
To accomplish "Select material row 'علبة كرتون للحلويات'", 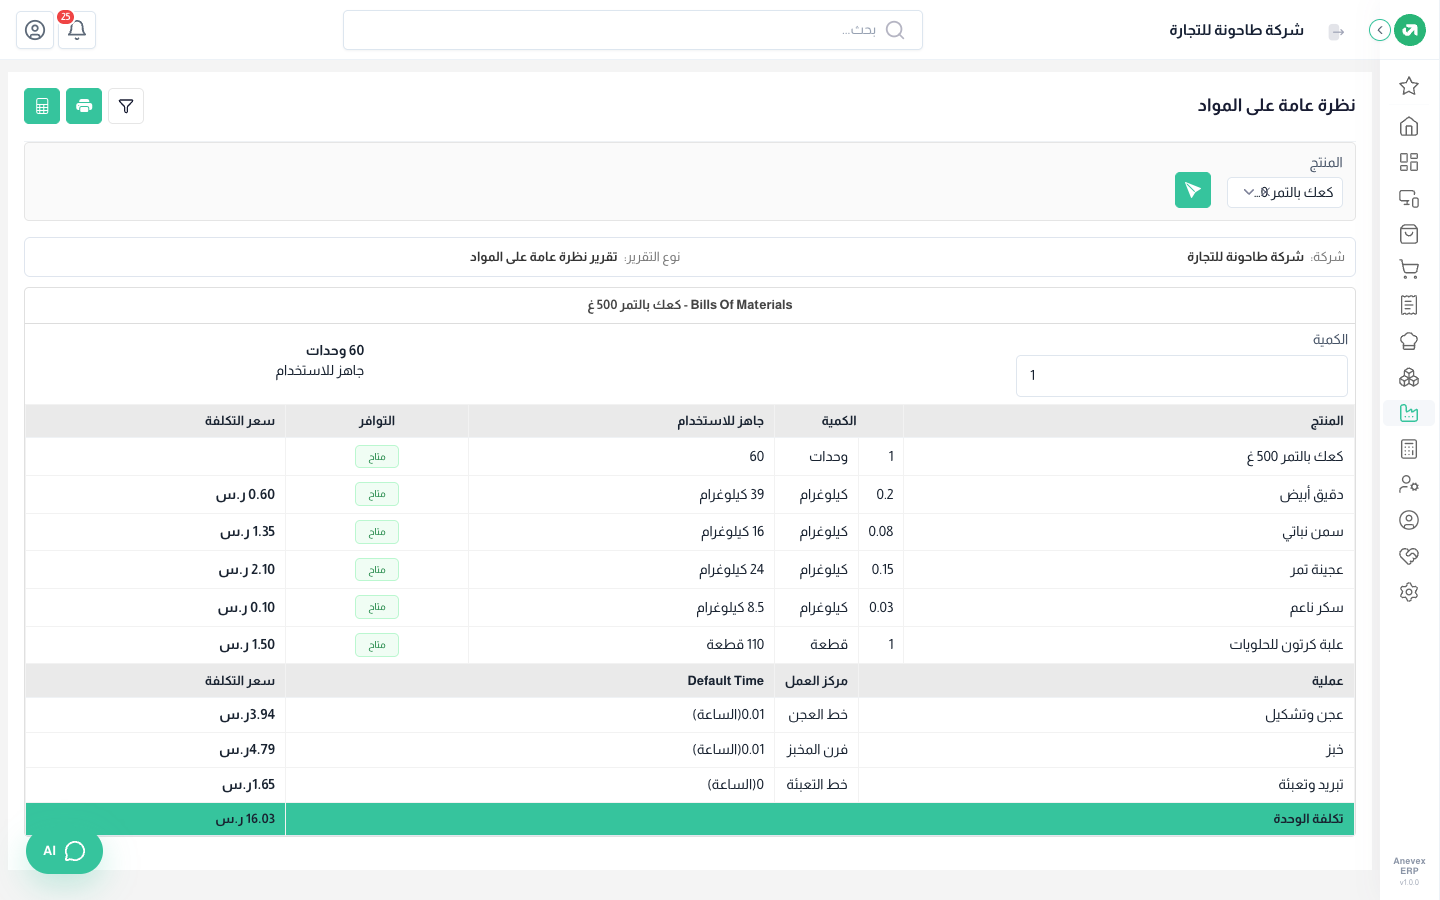I will click(690, 645).
